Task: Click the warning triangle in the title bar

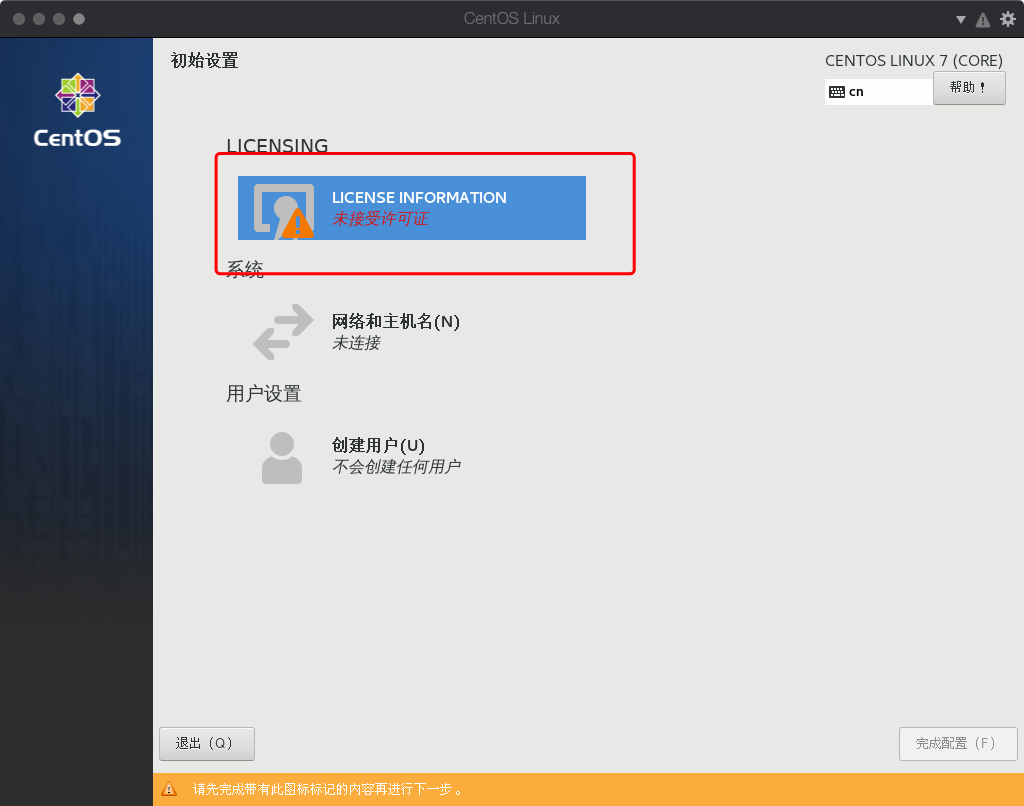Action: click(x=982, y=18)
